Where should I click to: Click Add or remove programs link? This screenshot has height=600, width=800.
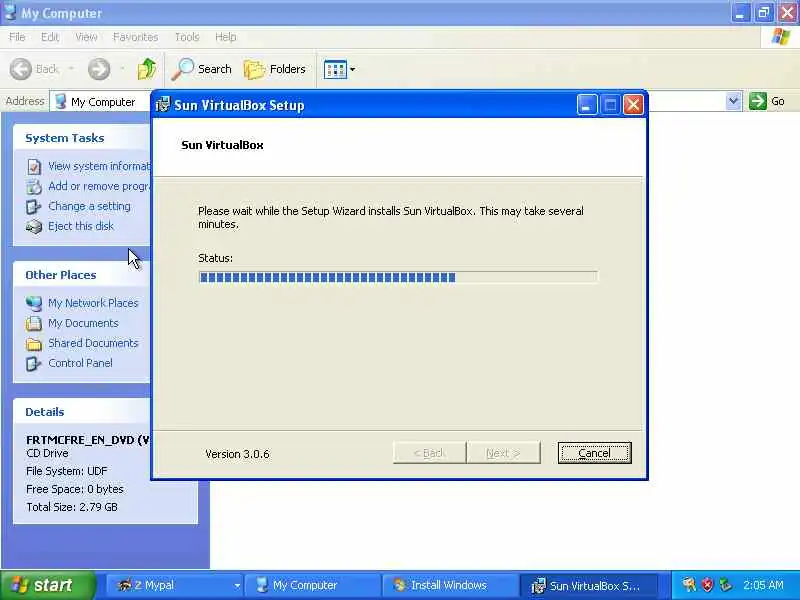[99, 186]
